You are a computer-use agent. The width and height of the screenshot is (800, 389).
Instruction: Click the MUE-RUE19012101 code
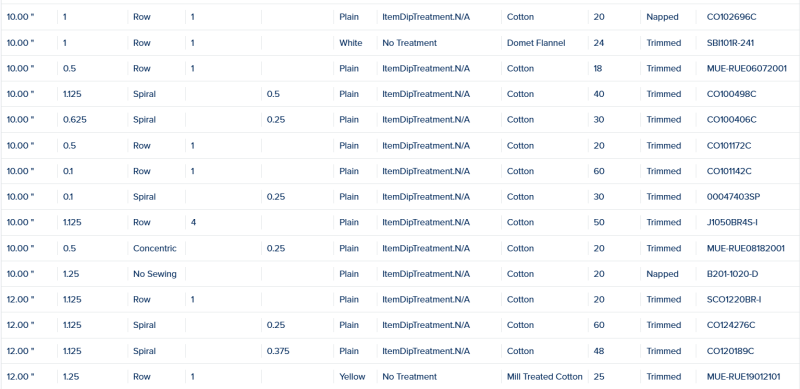pos(746,376)
